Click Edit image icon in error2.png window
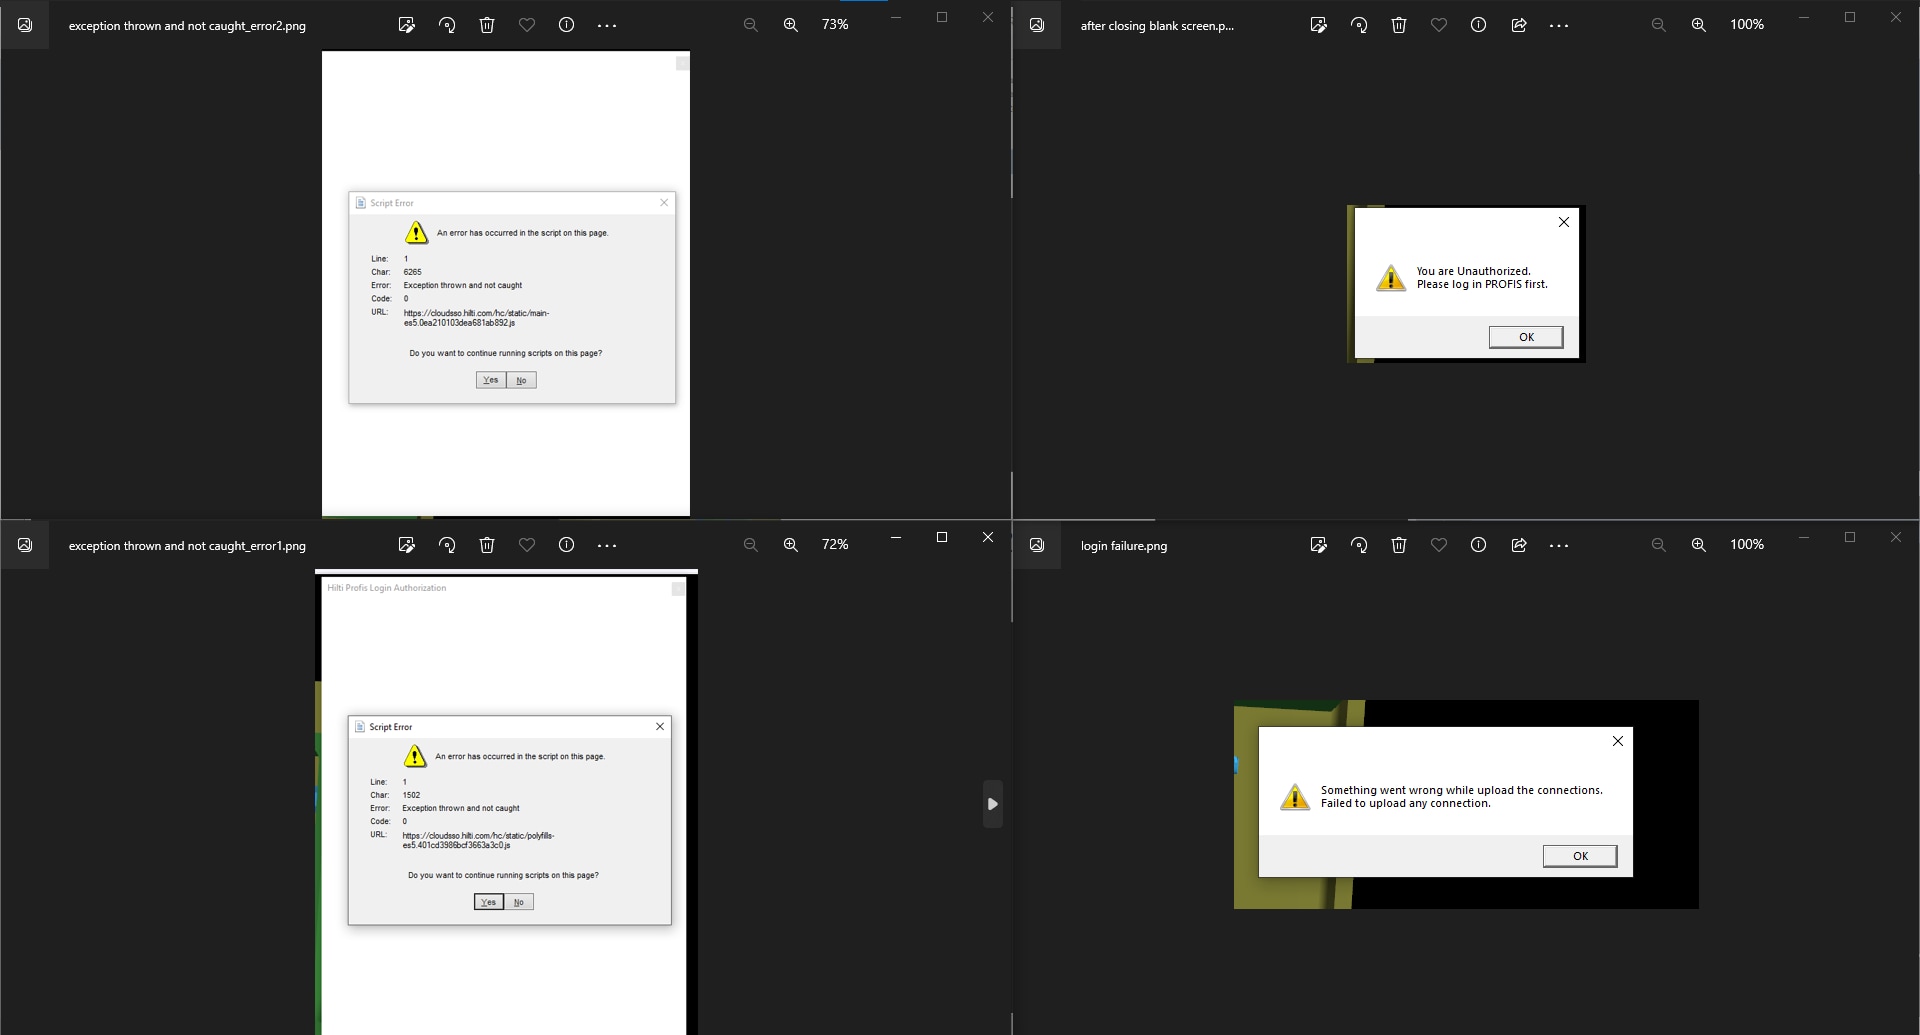The image size is (1920, 1035). [406, 25]
